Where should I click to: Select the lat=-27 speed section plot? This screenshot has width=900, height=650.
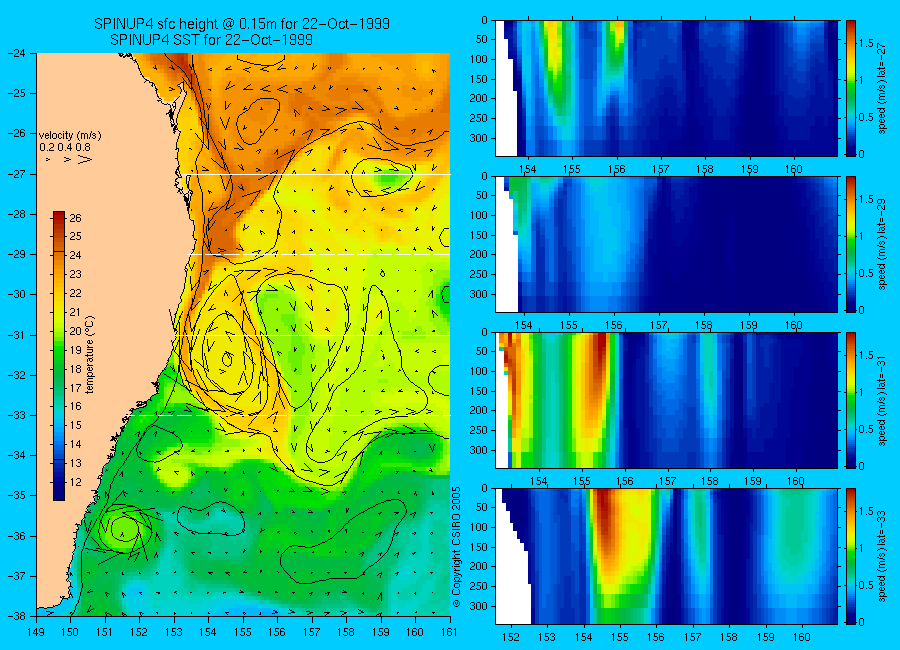666,88
